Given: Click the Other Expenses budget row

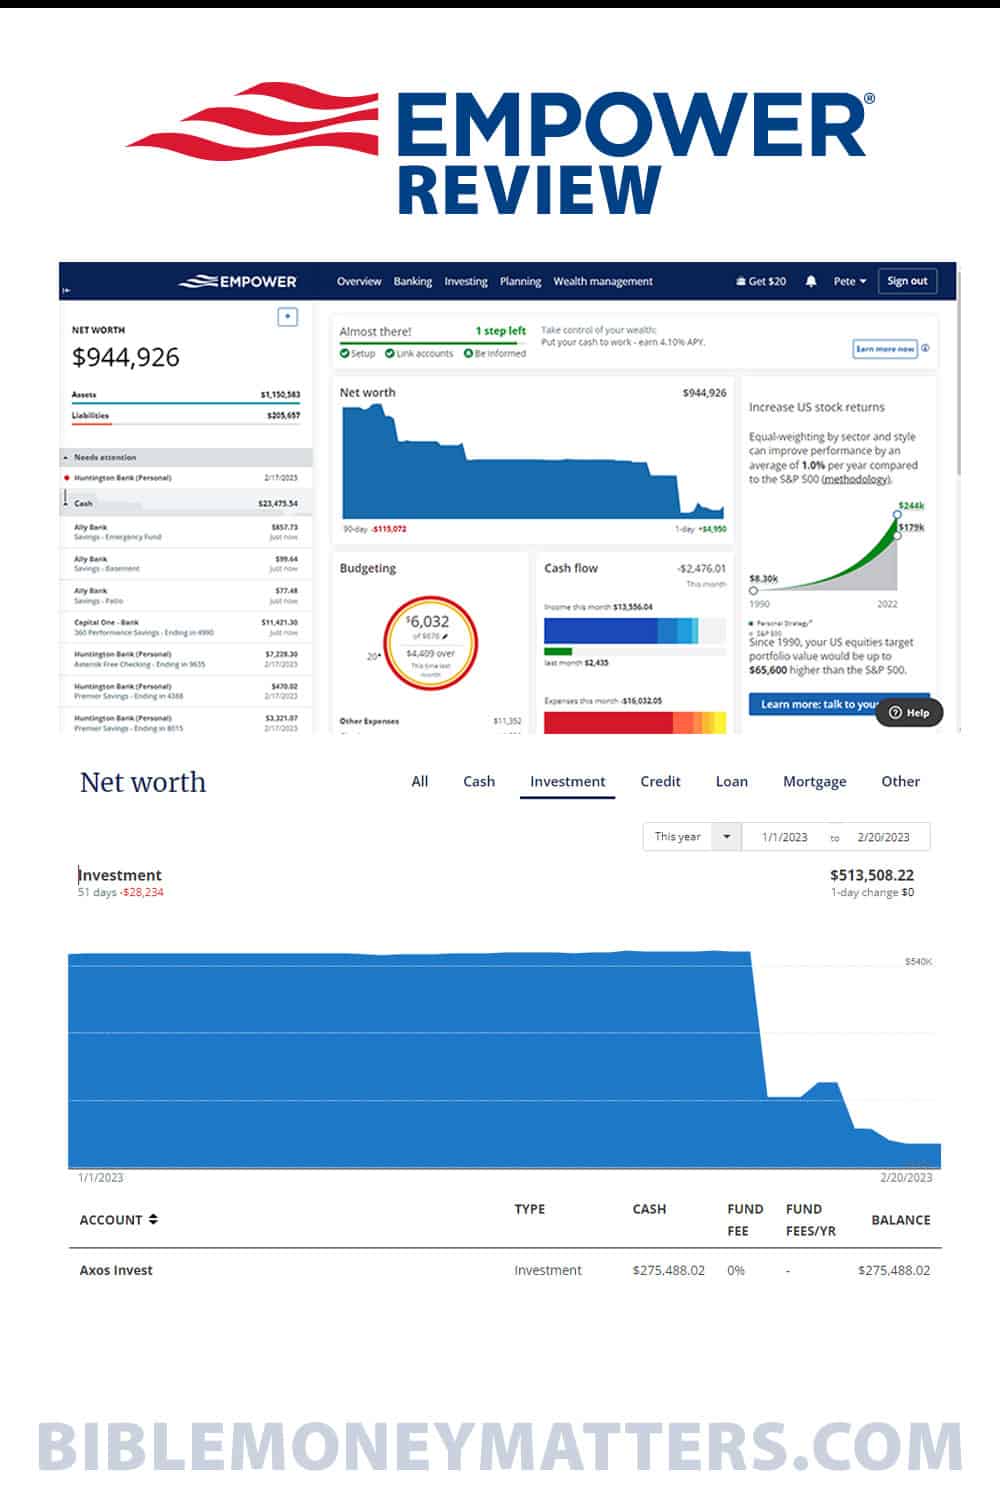Looking at the screenshot, I should tap(430, 721).
